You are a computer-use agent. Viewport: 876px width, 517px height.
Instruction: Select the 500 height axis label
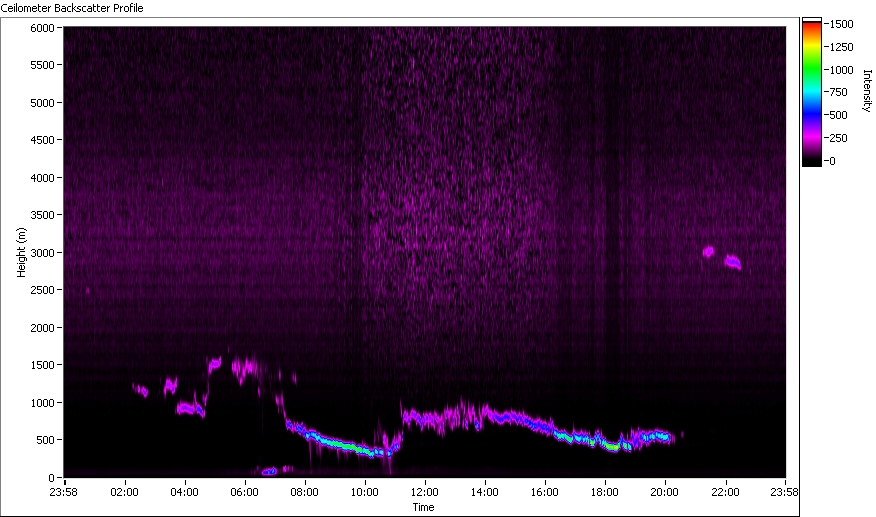click(45, 440)
